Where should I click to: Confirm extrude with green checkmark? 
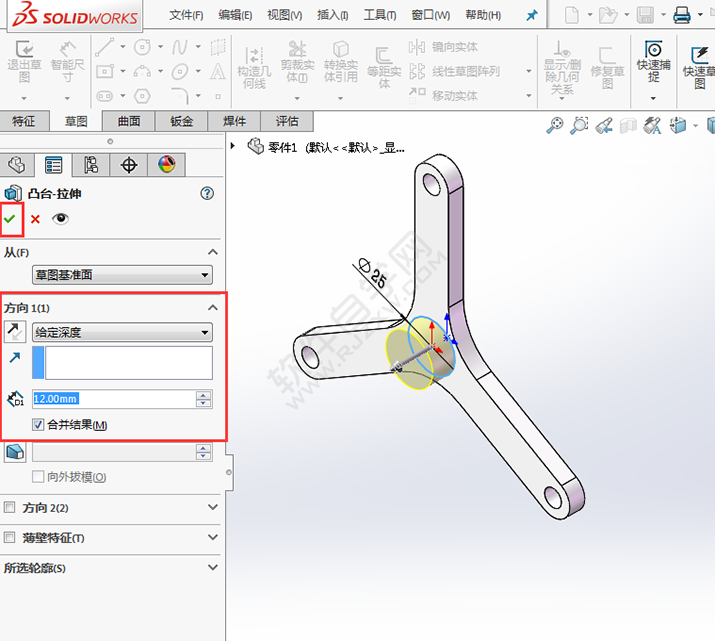pyautogui.click(x=11, y=219)
